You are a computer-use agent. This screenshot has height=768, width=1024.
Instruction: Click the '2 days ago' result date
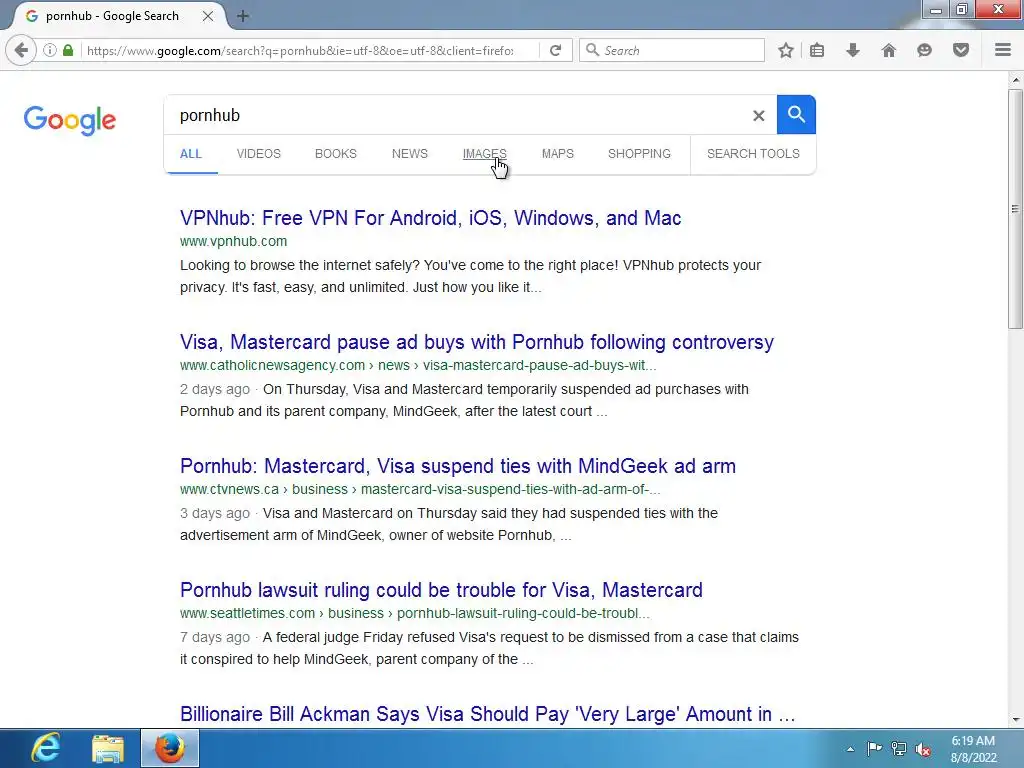click(x=215, y=390)
